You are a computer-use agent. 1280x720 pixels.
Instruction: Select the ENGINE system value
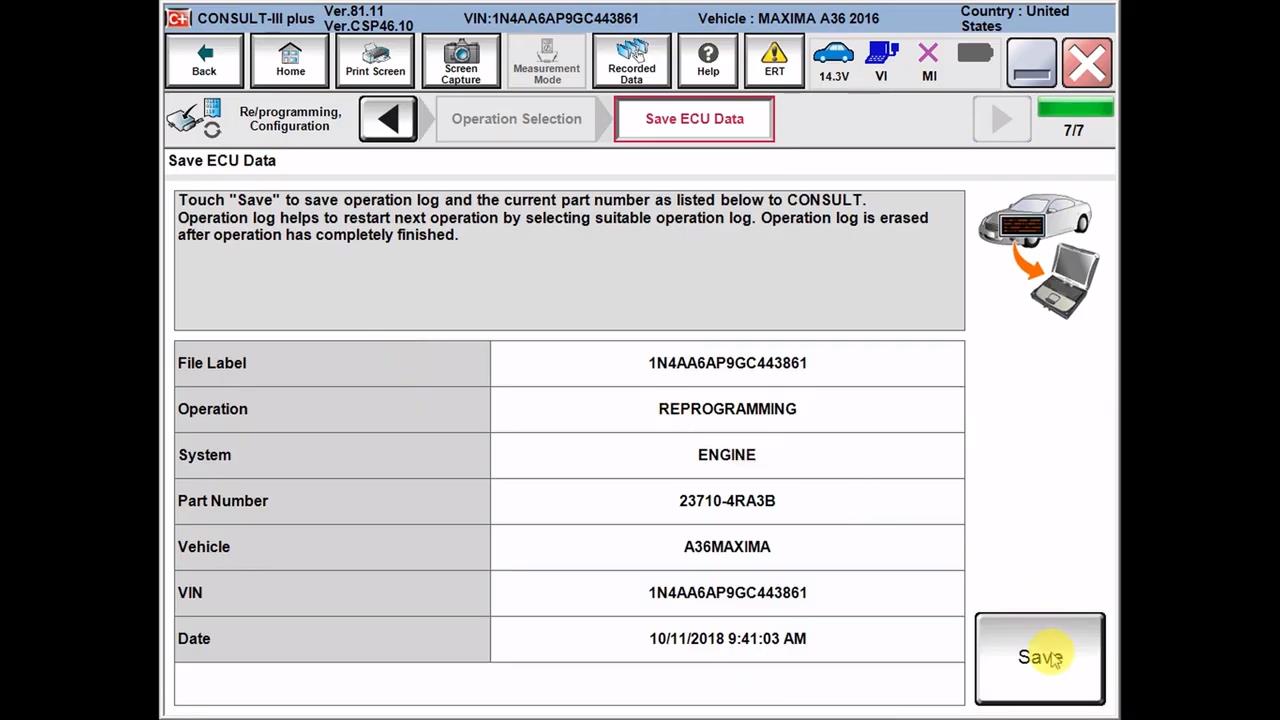pos(727,455)
